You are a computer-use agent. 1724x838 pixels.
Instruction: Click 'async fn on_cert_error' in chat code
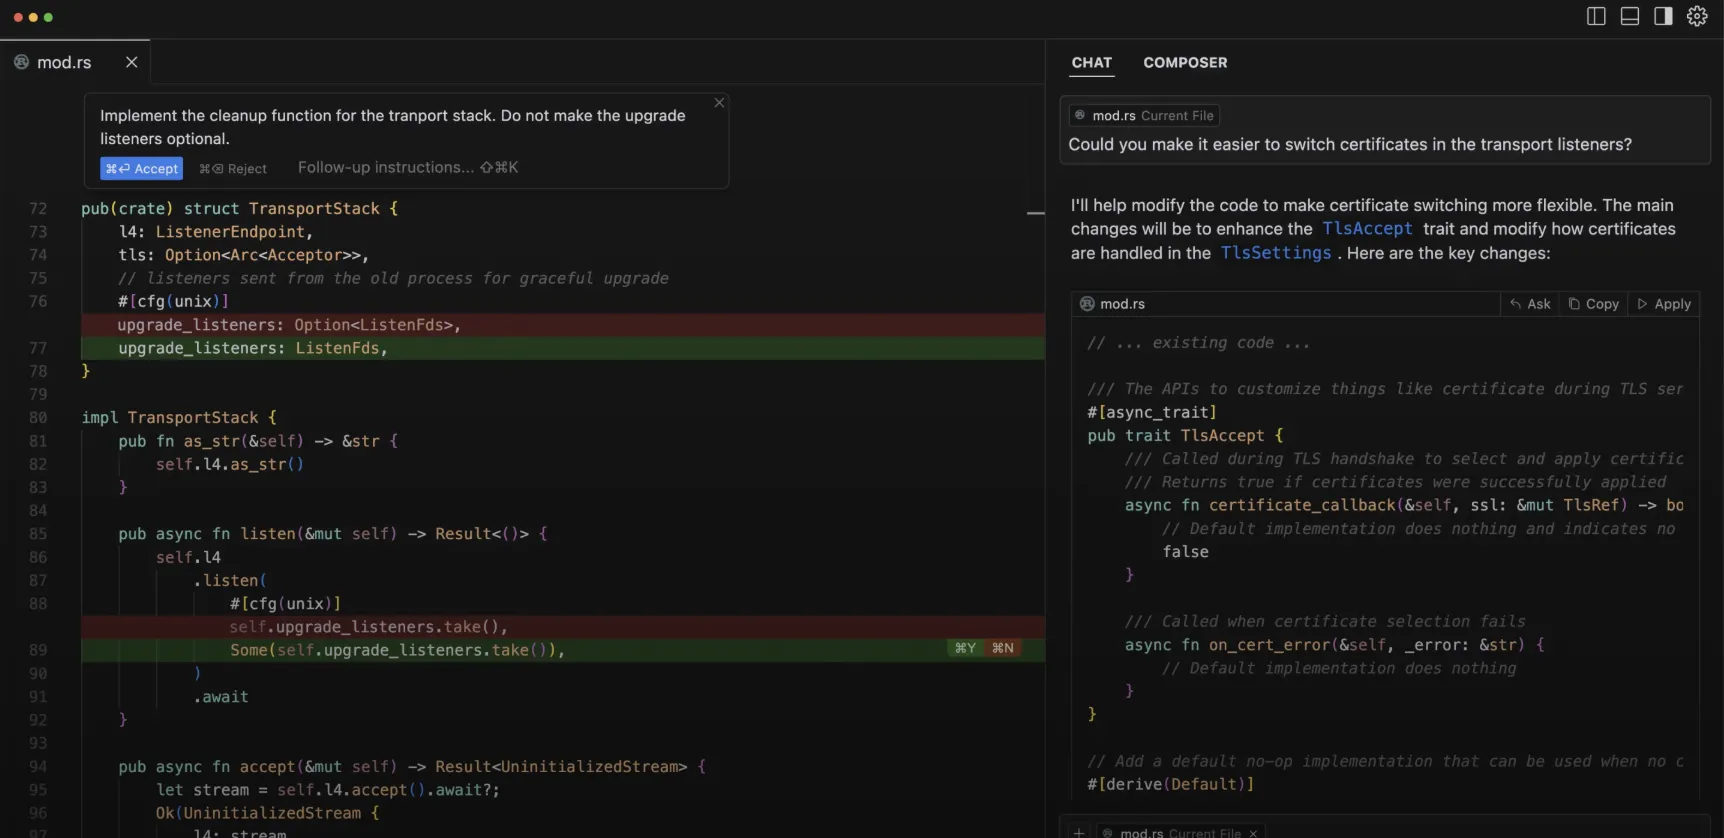(1335, 645)
